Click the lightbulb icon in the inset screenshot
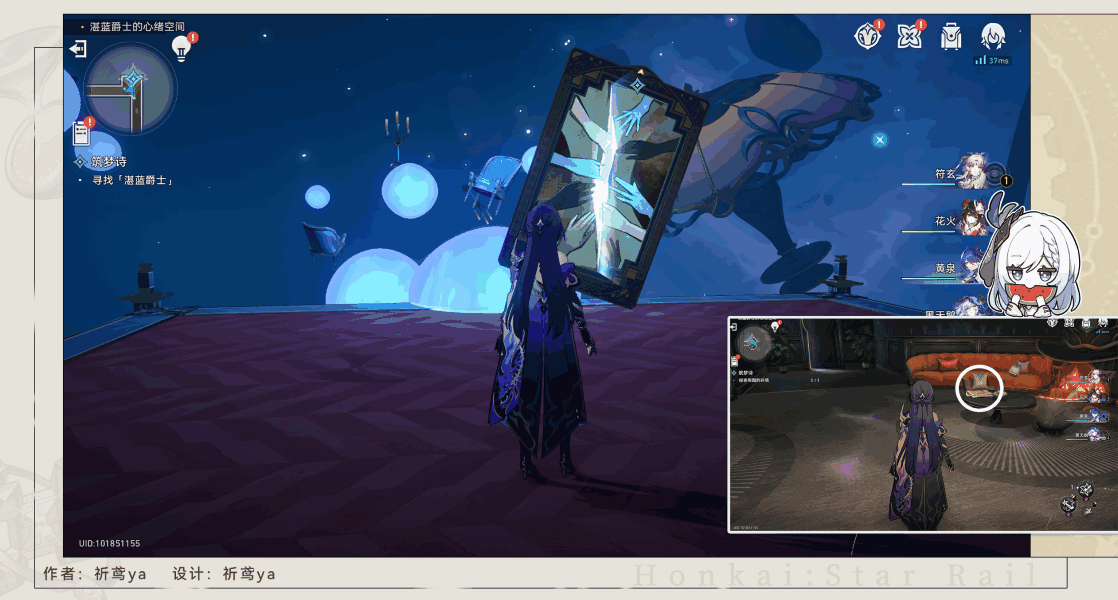Viewport: 1118px width, 600px height. [x=776, y=326]
